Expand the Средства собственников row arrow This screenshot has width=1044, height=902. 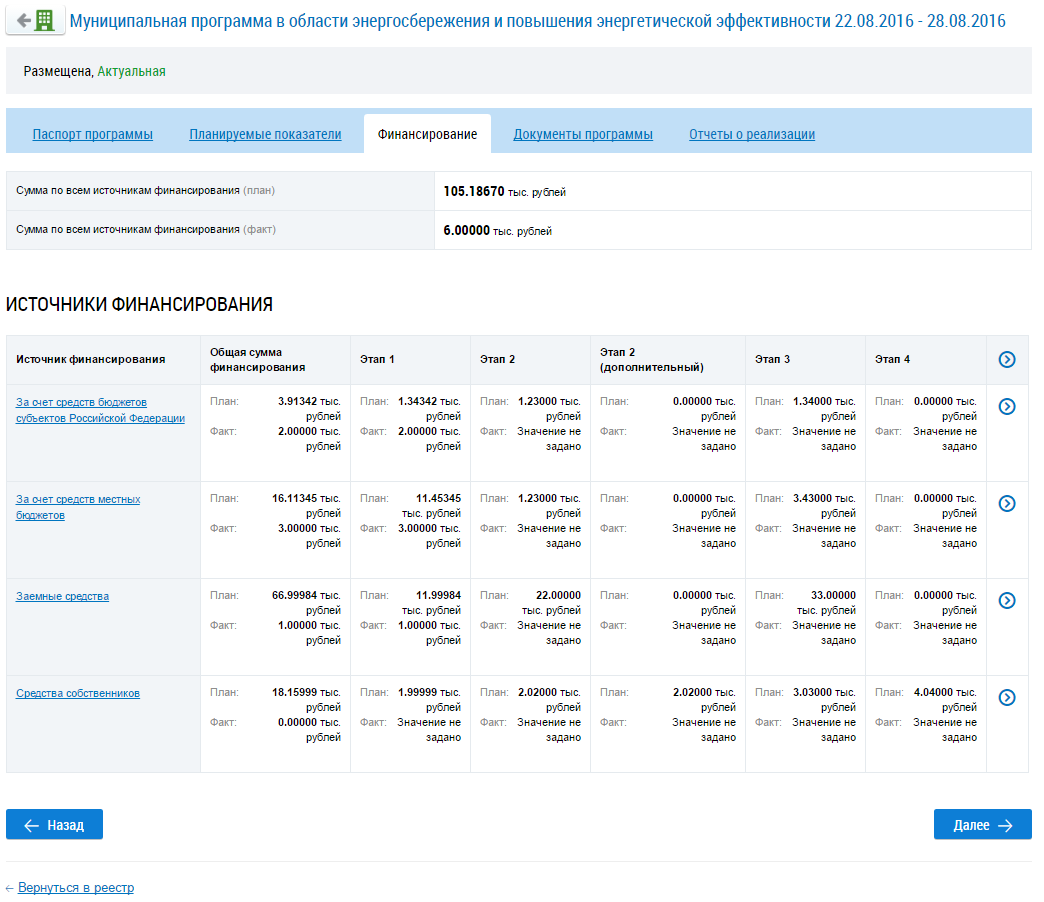[1007, 697]
